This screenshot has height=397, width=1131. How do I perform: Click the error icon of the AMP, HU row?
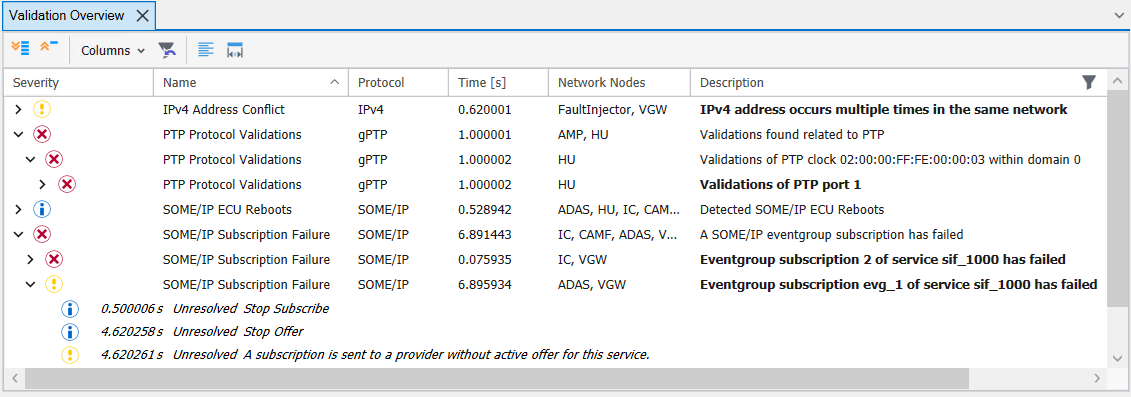click(43, 134)
